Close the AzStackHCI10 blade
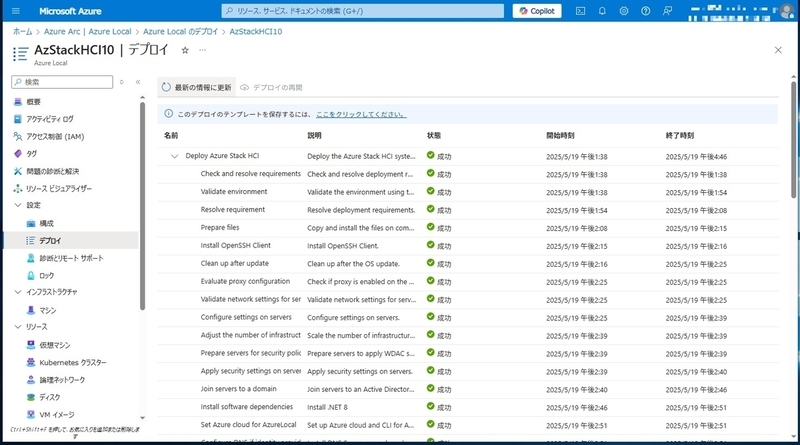The image size is (800, 445). click(x=778, y=50)
